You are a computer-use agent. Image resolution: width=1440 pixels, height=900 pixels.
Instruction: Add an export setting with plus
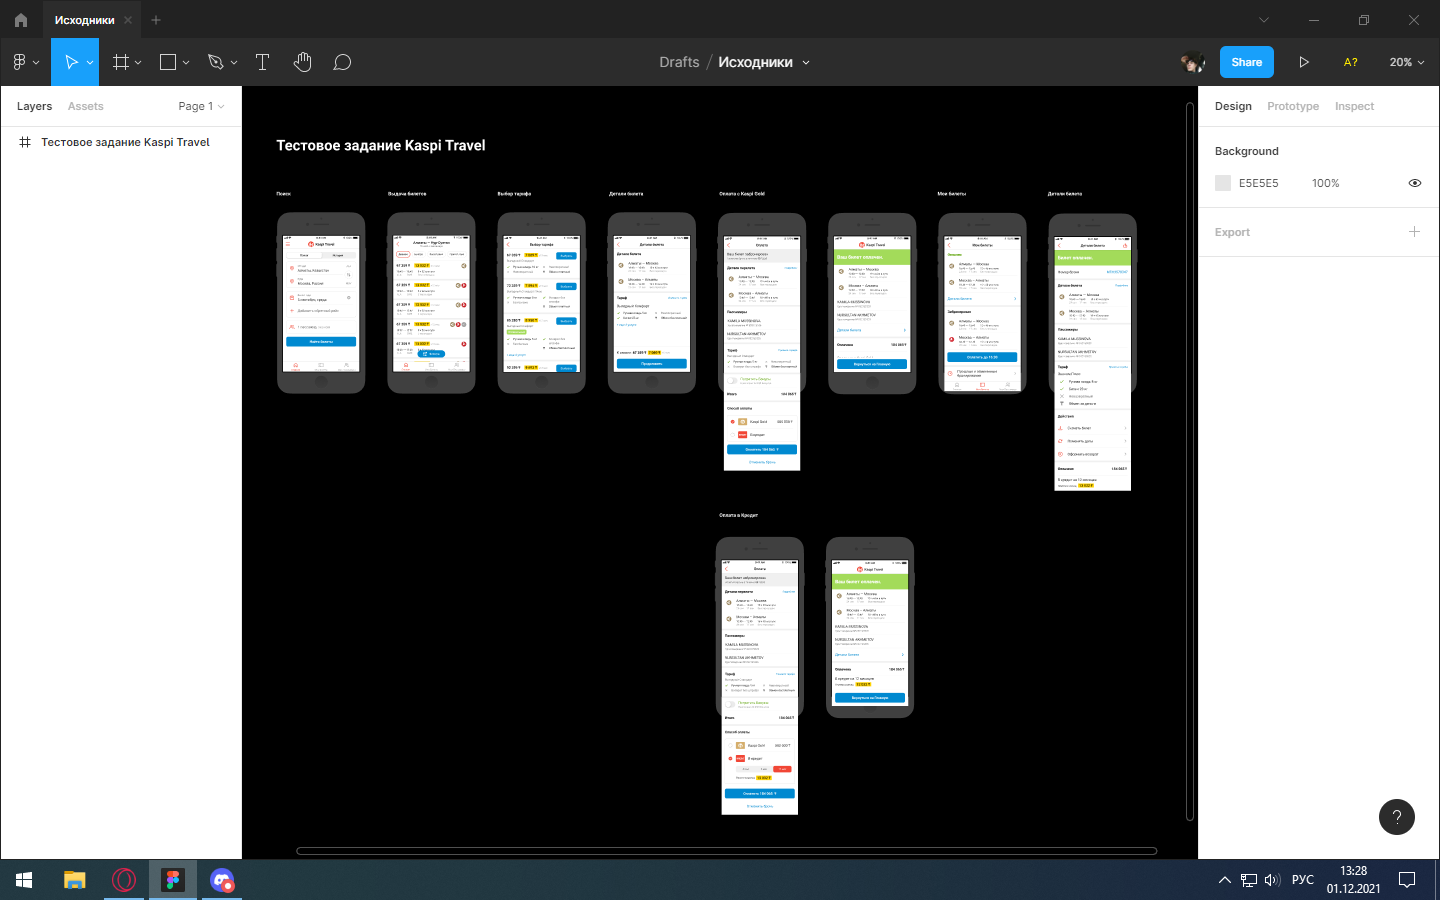click(1414, 231)
